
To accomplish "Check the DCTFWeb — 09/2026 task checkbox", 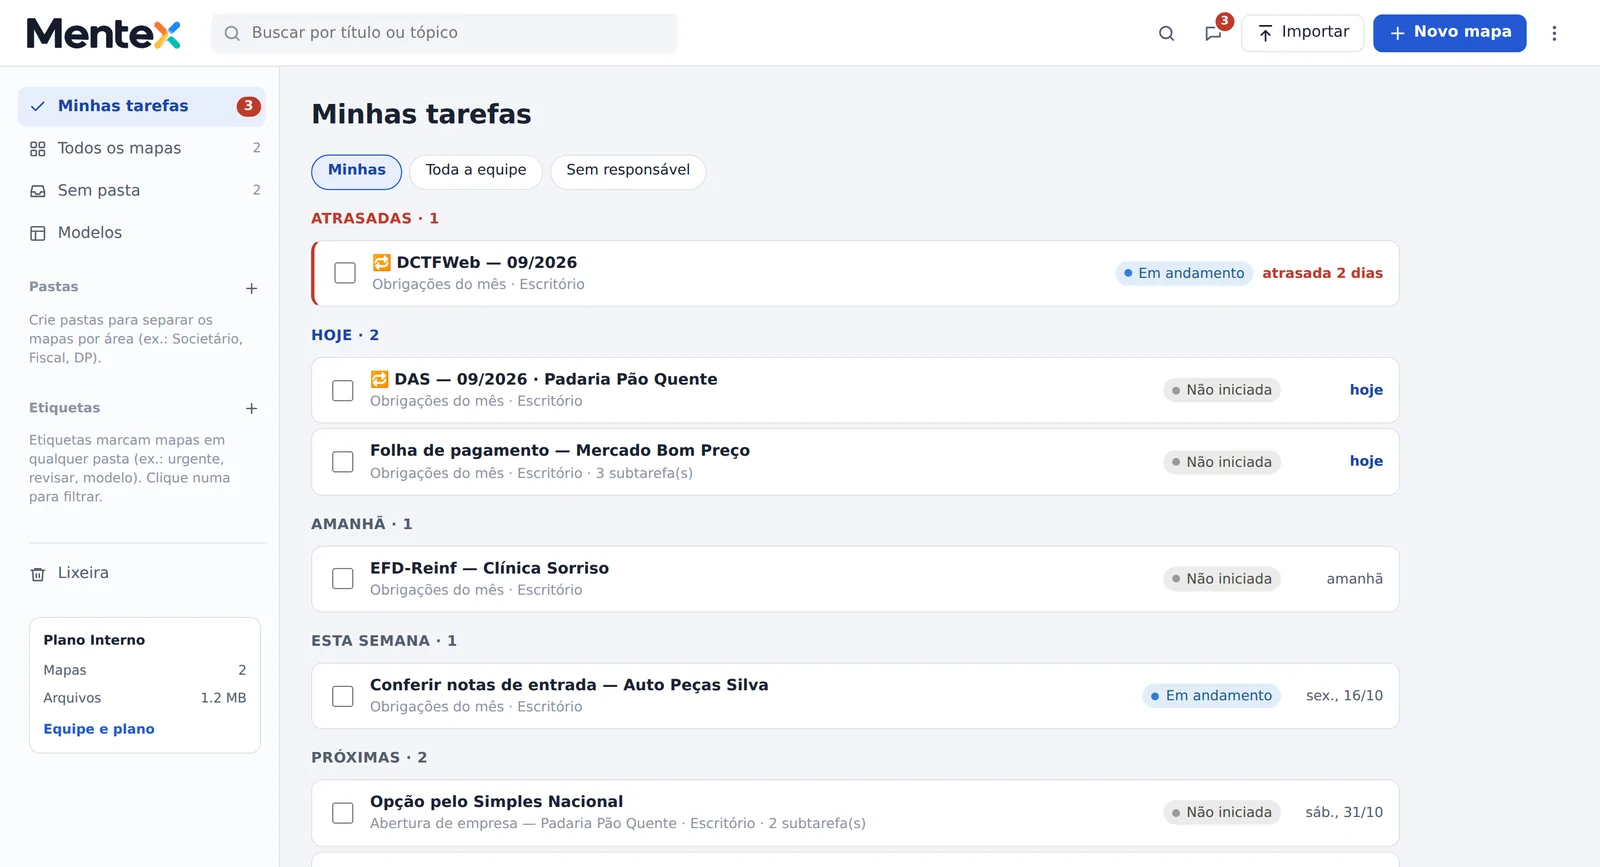I will pyautogui.click(x=345, y=273).
